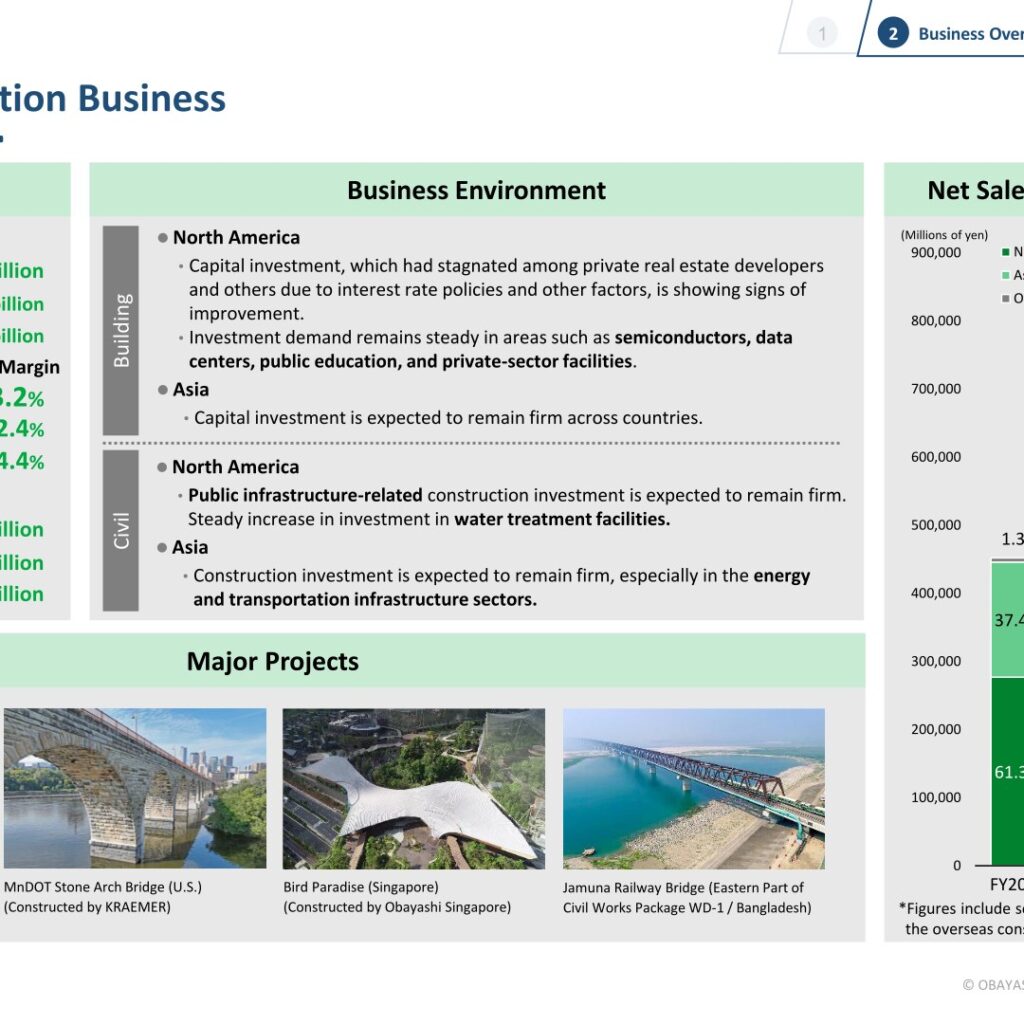The height and width of the screenshot is (1024, 1024).
Task: Click the Jamuna Railway Bridge photo
Action: coord(694,788)
